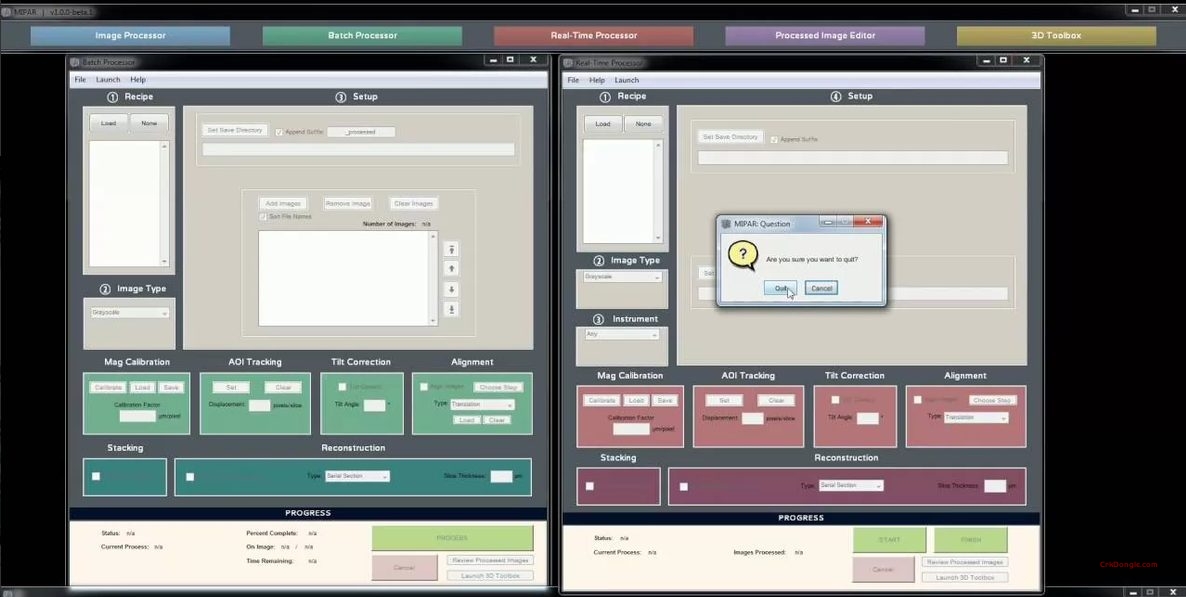Click the suffix '_processed' text field

click(x=362, y=132)
